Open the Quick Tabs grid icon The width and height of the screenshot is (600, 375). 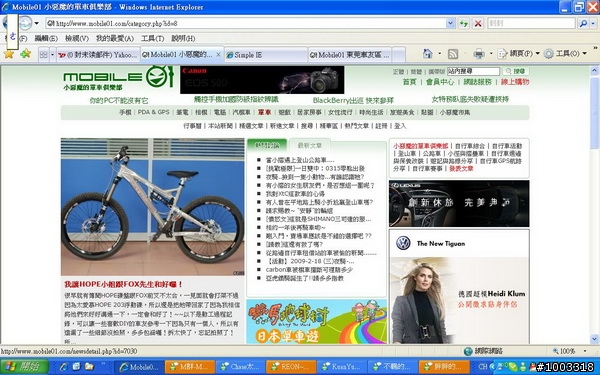44,55
